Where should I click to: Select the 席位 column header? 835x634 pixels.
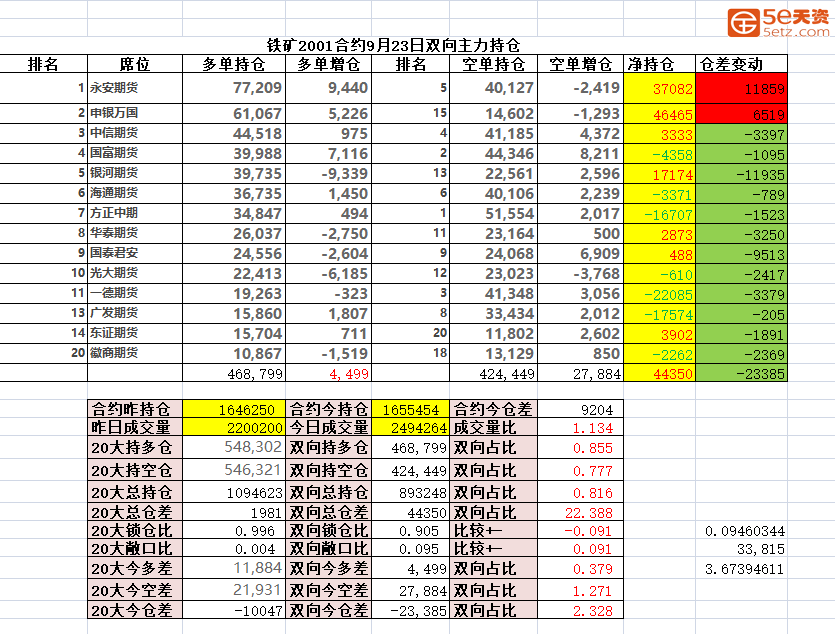tap(135, 64)
